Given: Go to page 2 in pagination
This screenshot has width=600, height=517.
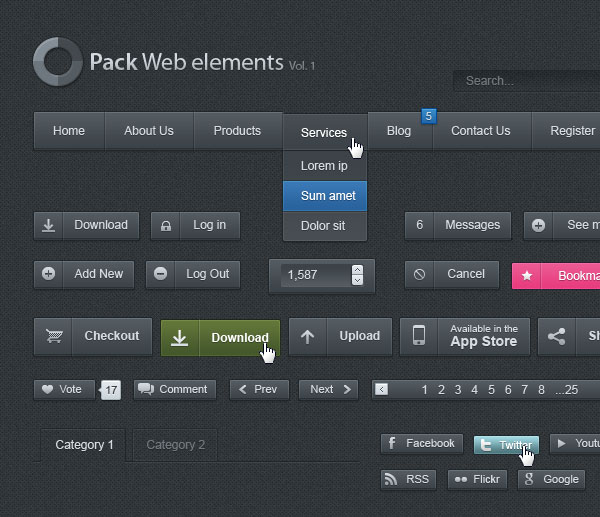Looking at the screenshot, I should tap(441, 390).
